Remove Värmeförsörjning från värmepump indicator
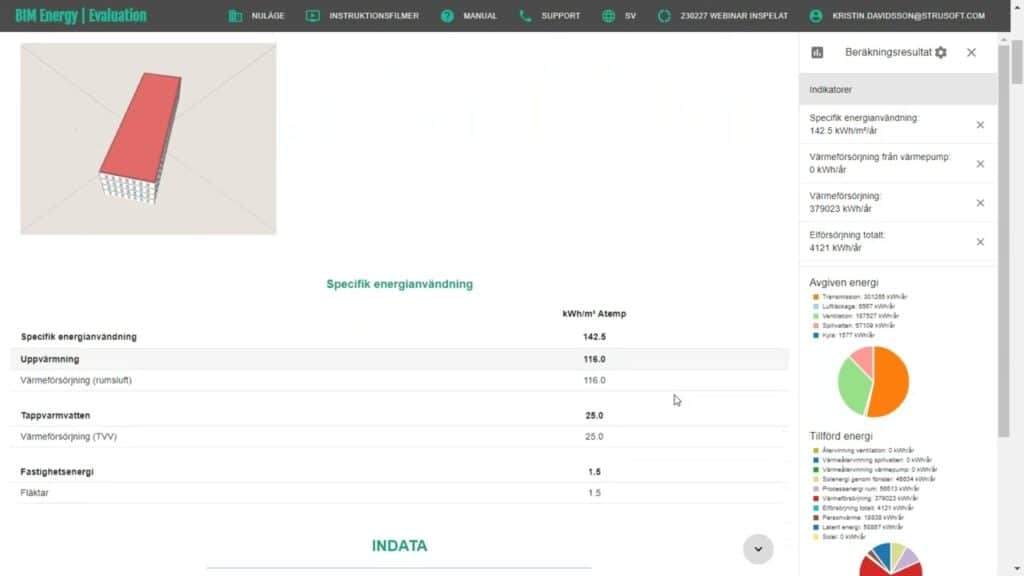This screenshot has height=576, width=1024. tap(980, 164)
